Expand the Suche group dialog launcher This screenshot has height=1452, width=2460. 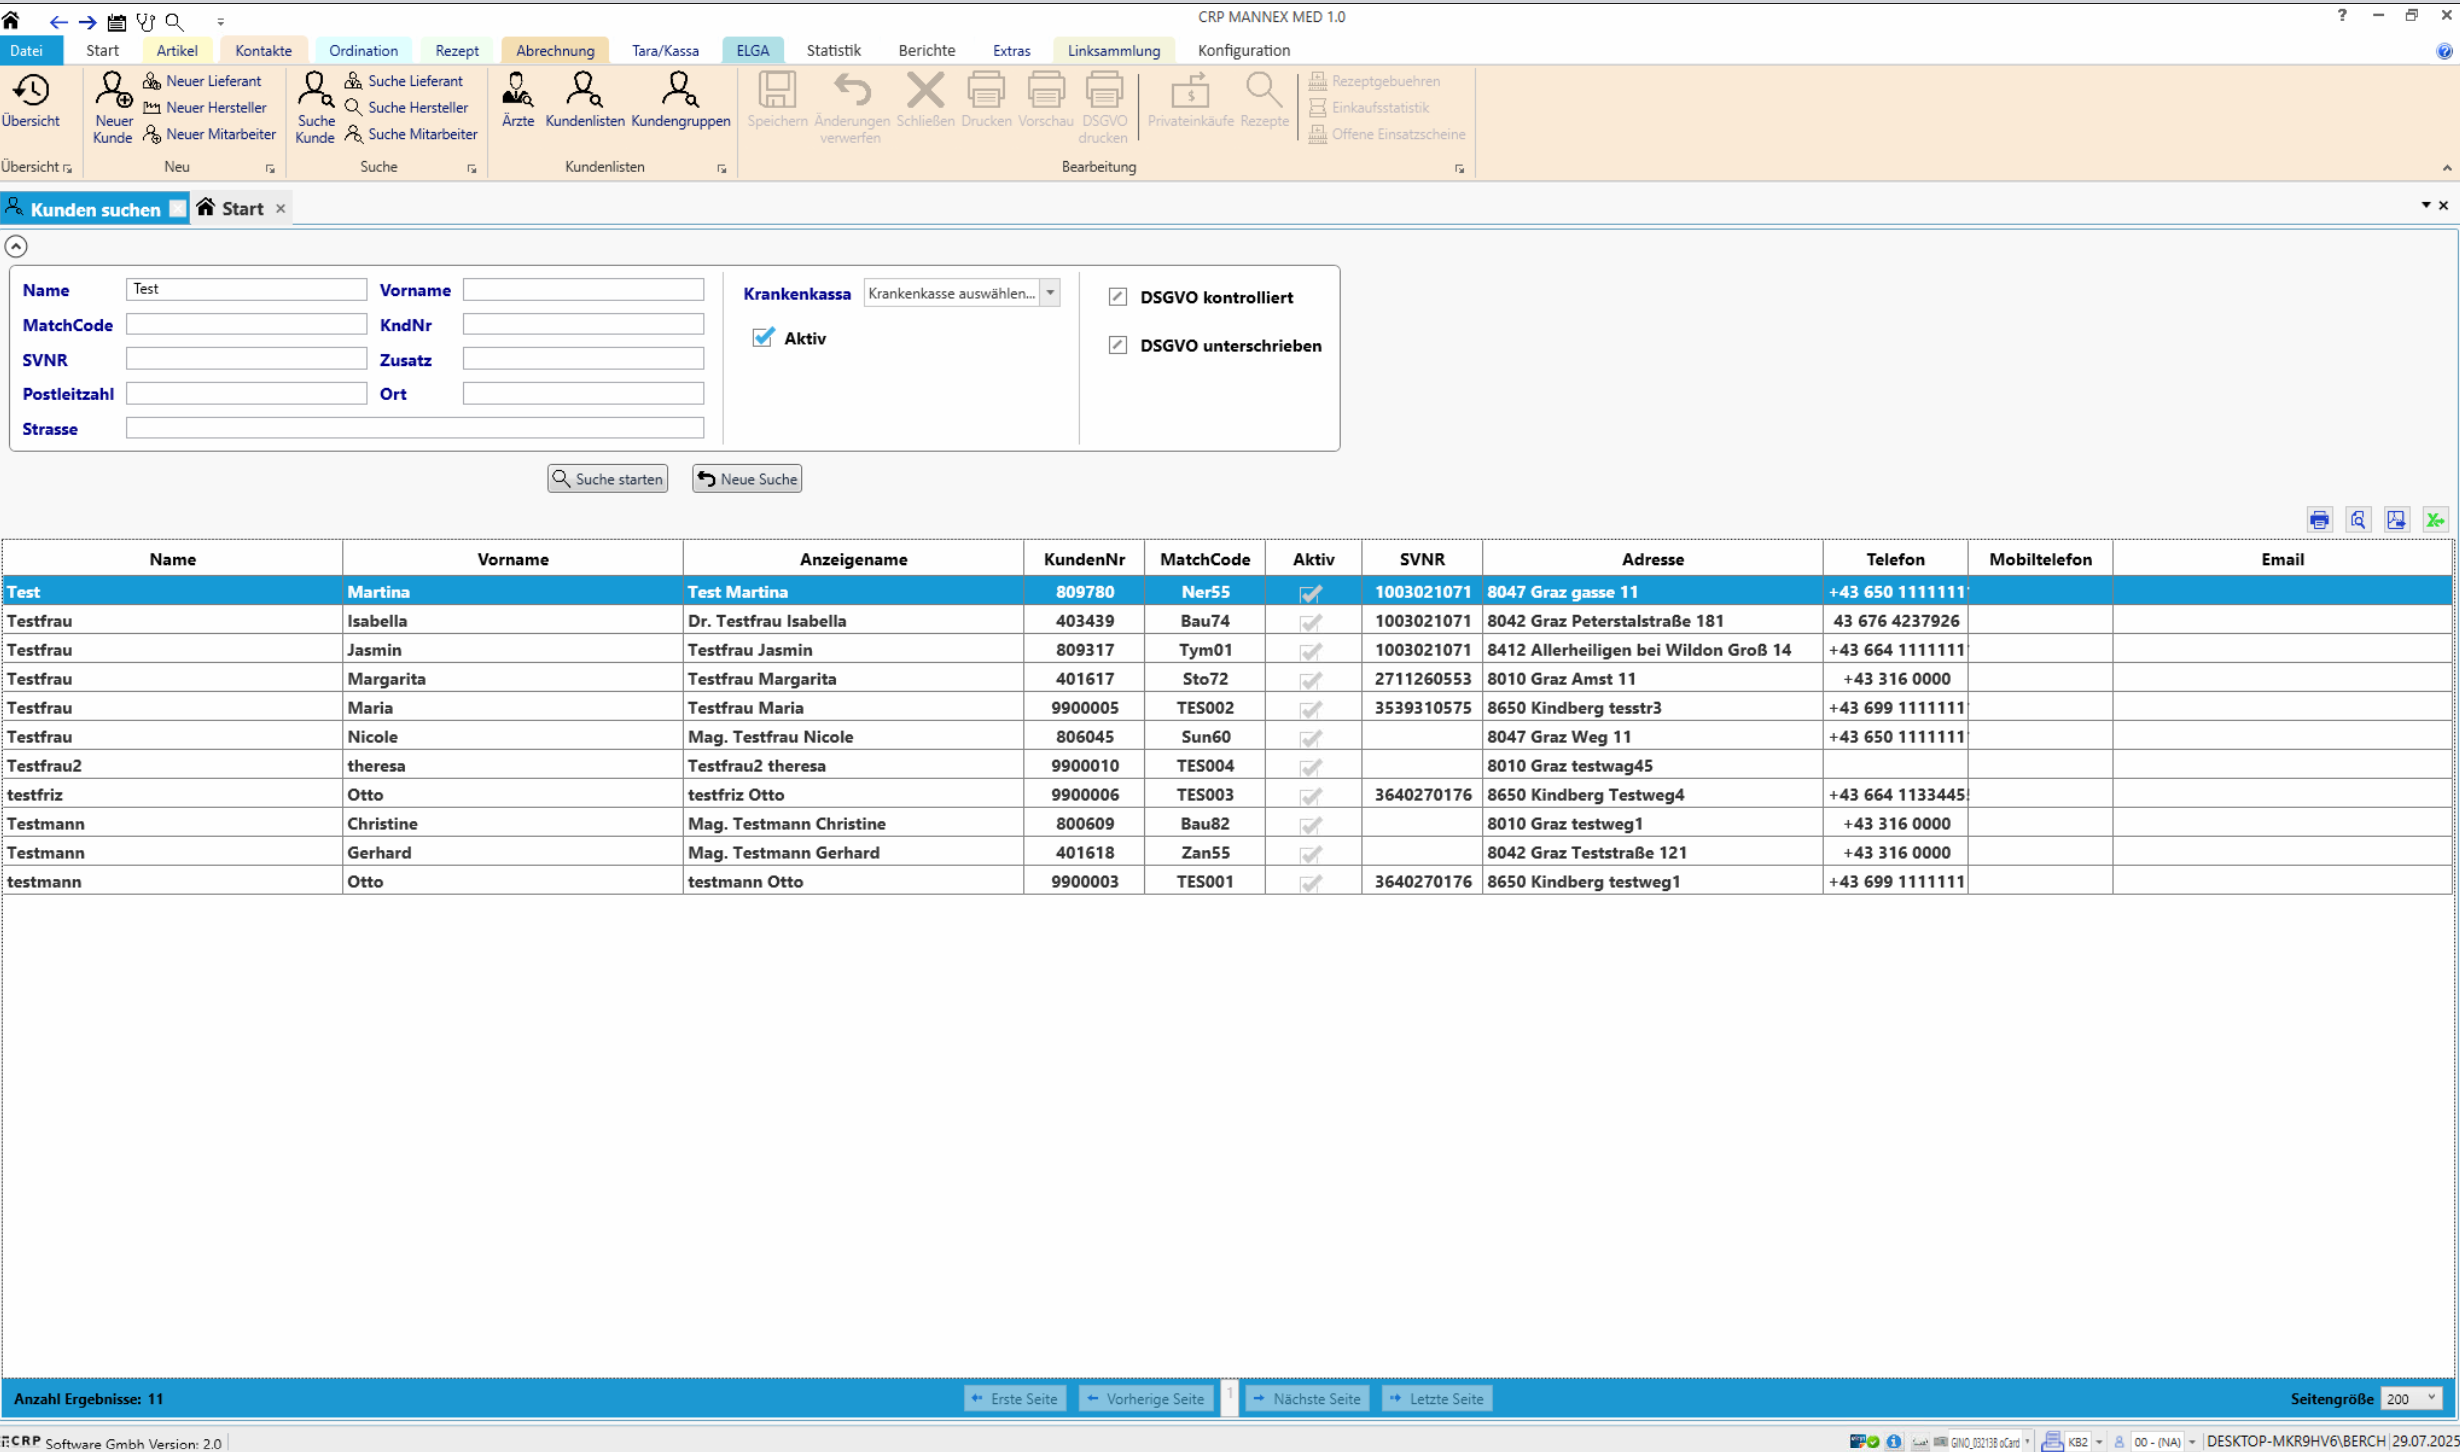(472, 168)
